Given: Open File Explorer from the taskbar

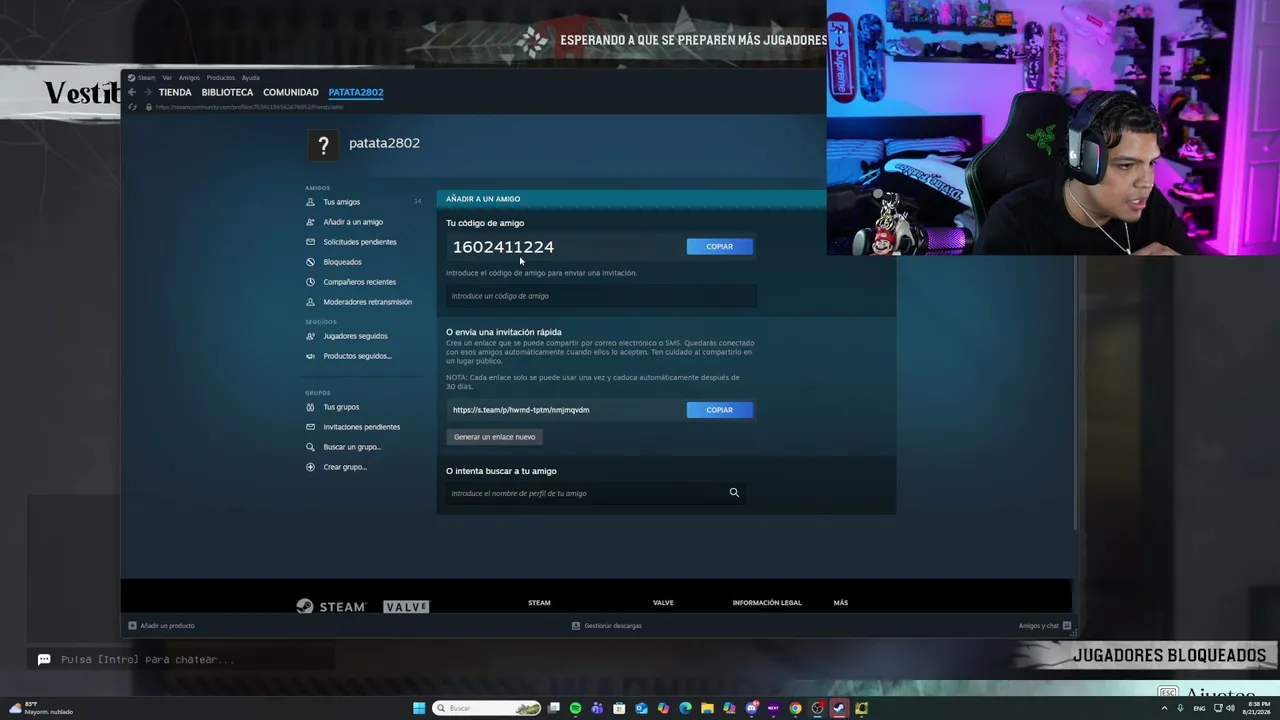Looking at the screenshot, I should [707, 708].
